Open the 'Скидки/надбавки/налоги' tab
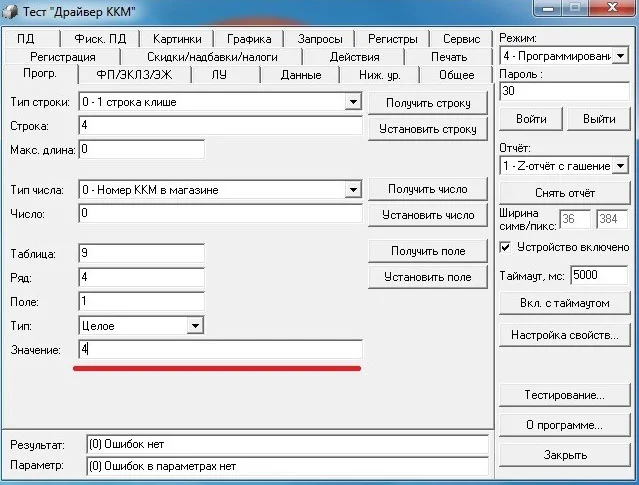 [212, 57]
